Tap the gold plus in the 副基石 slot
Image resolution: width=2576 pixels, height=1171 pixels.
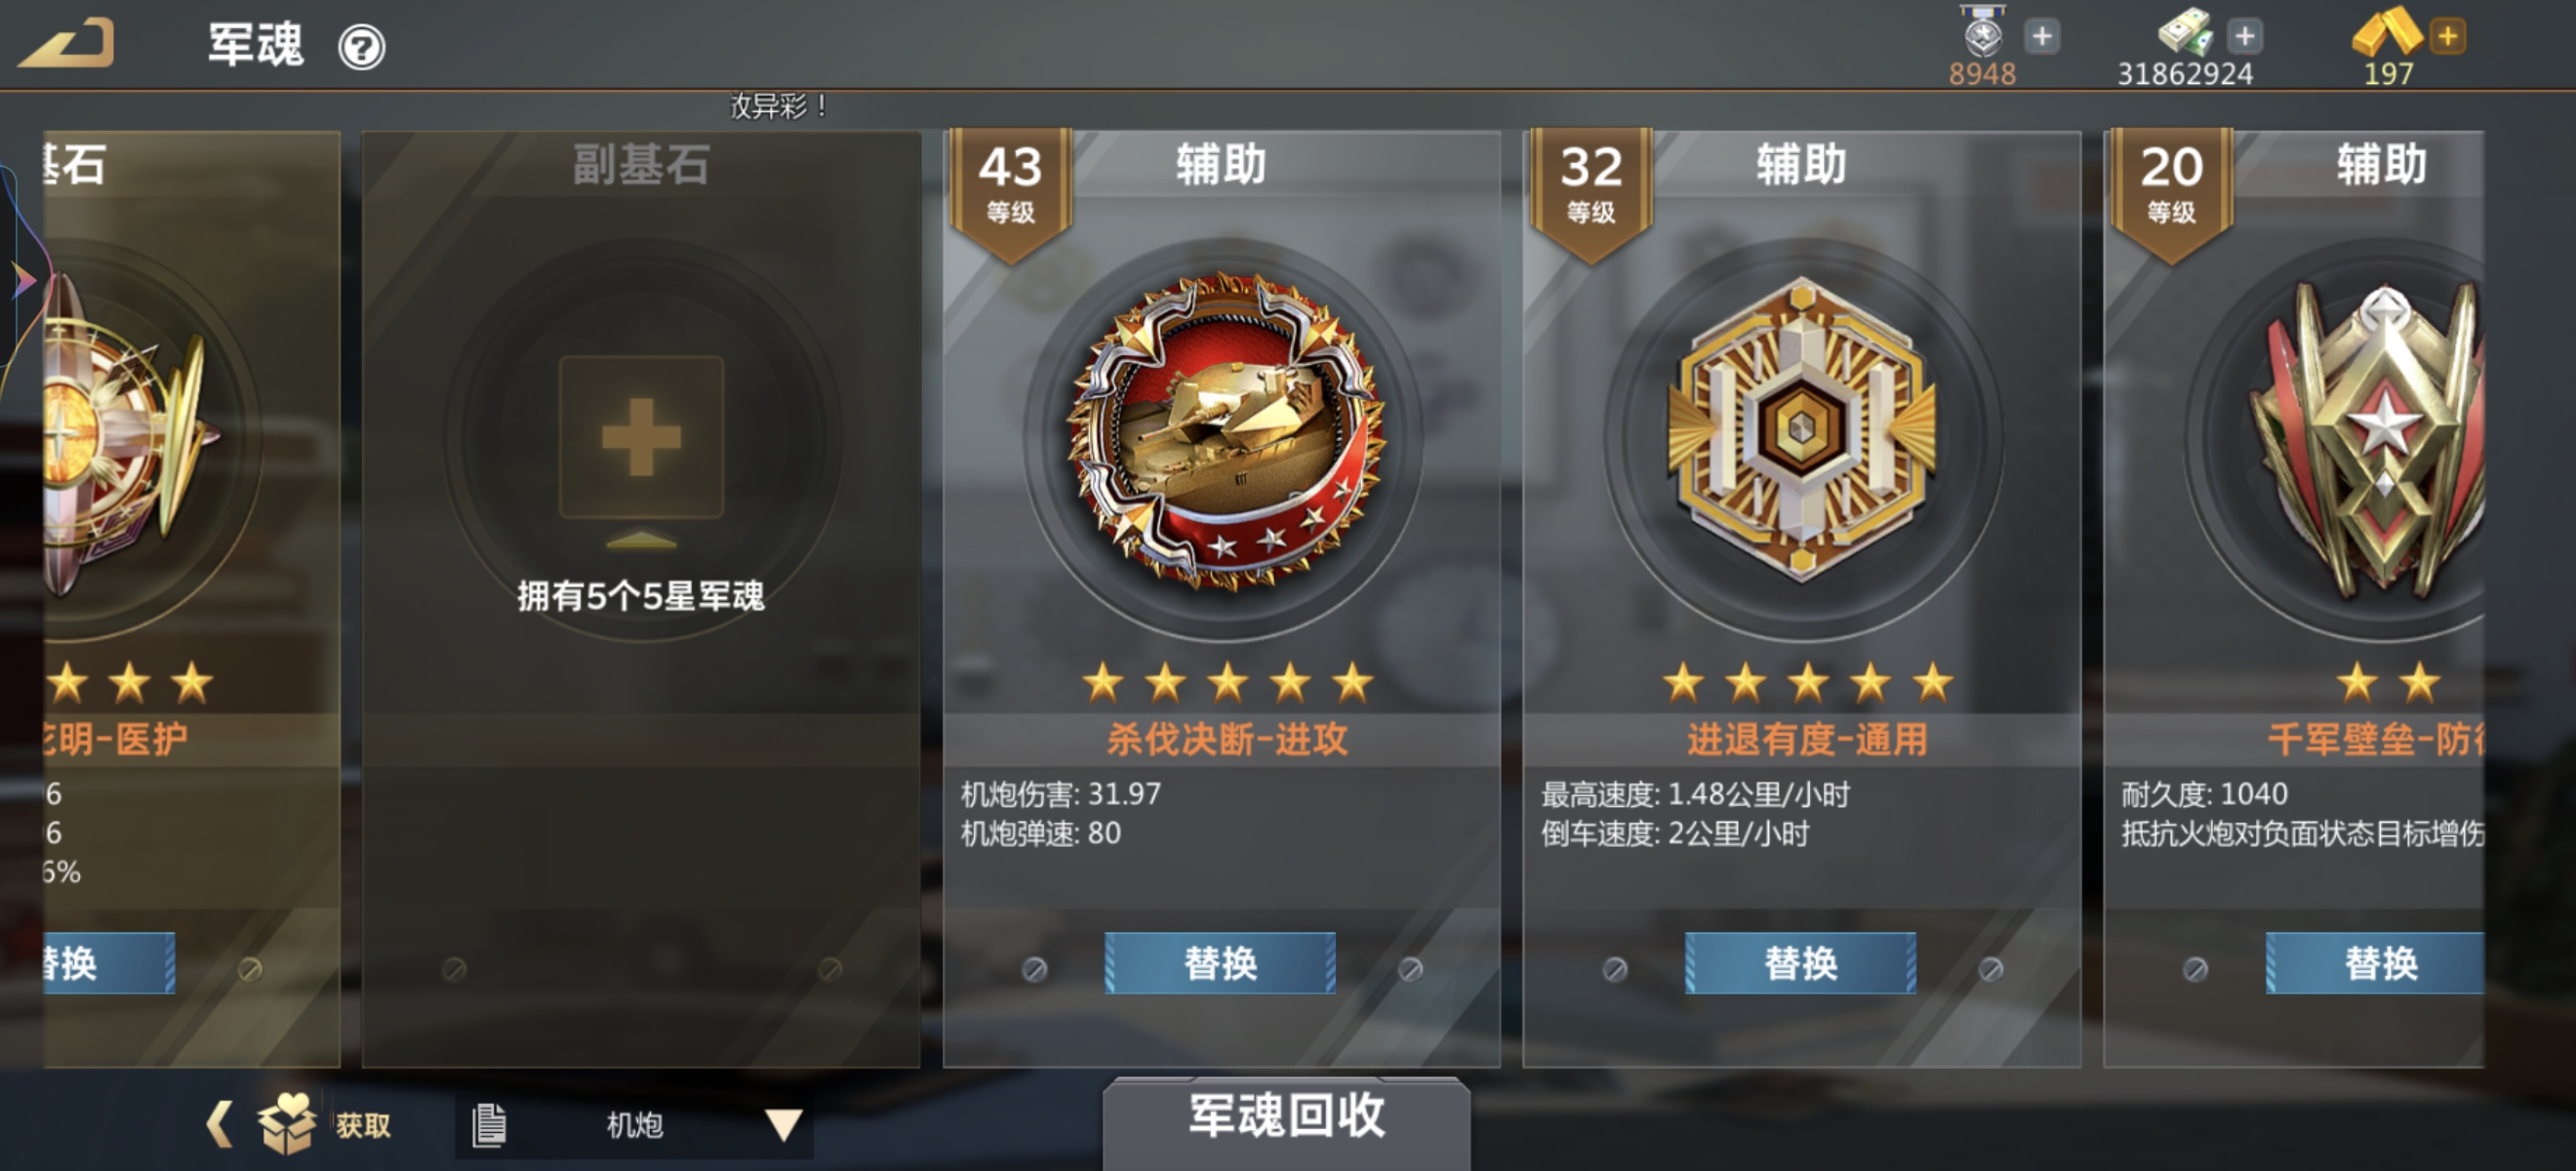(641, 437)
